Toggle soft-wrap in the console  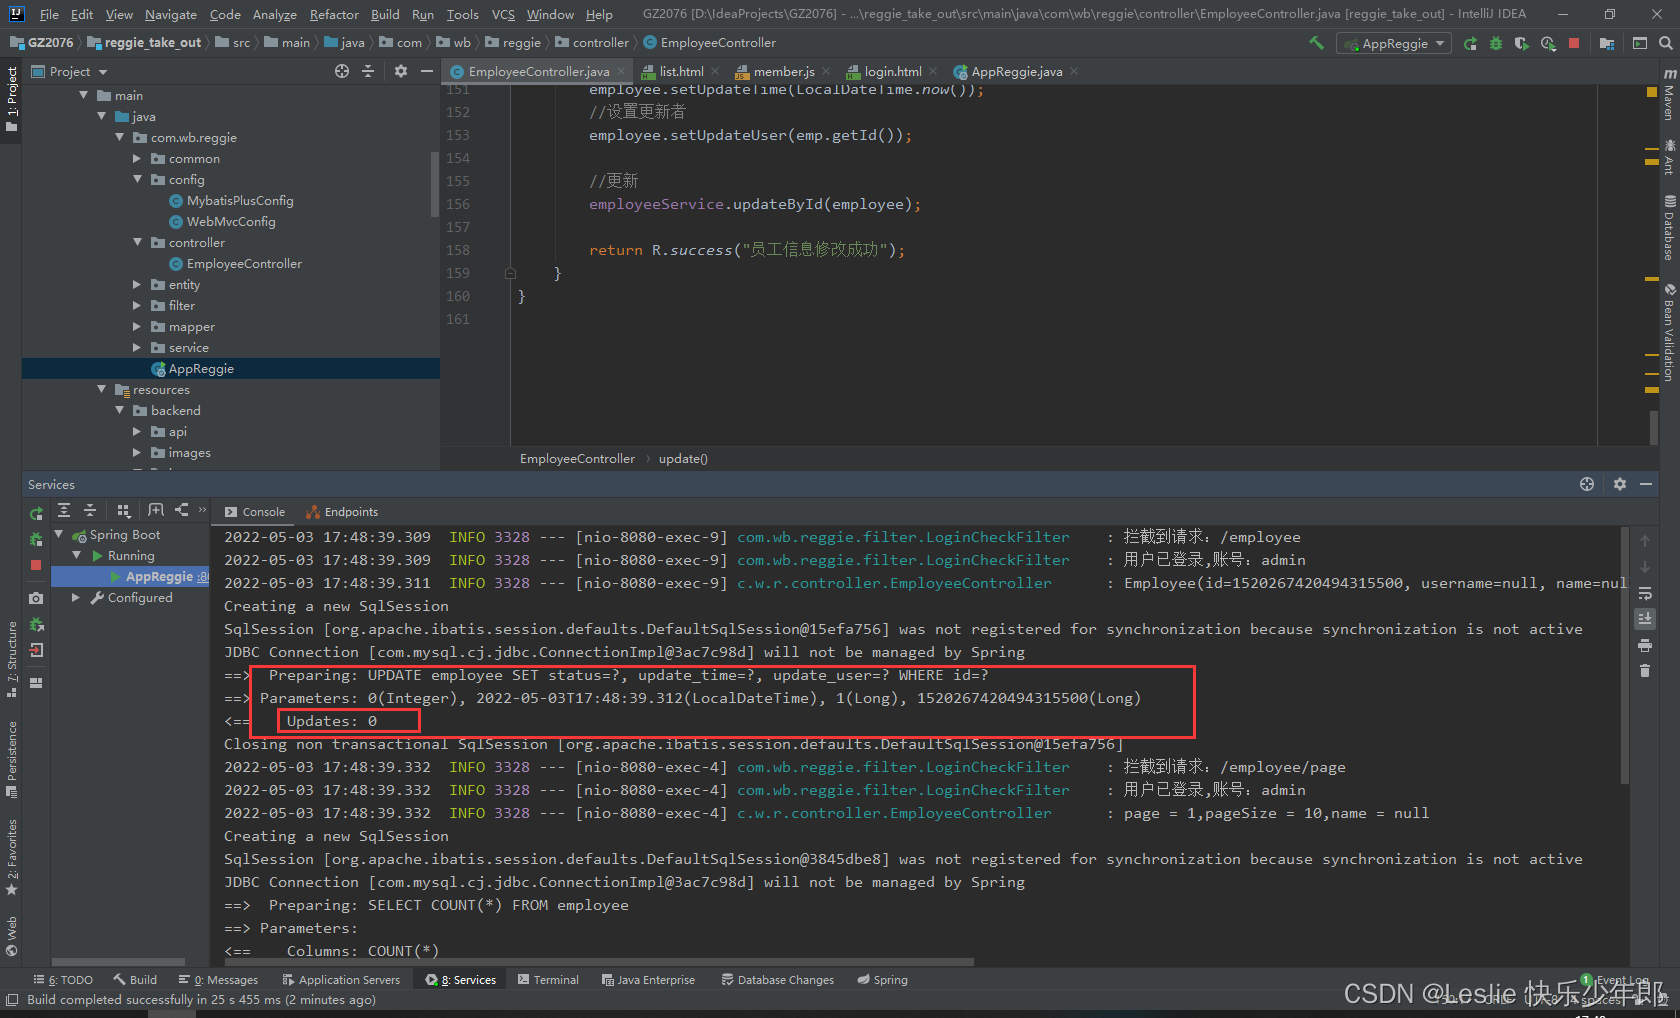coord(1645,593)
